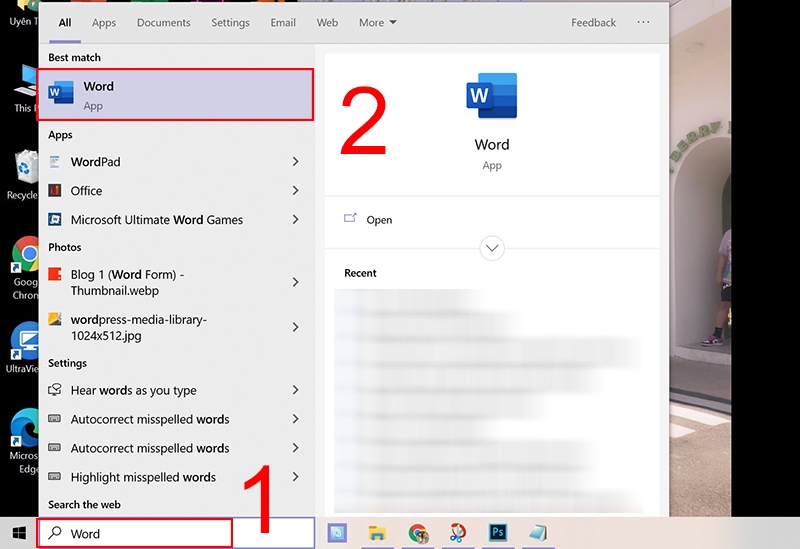Image resolution: width=800 pixels, height=549 pixels.
Task: Open Chrome from the taskbar
Action: tap(418, 533)
